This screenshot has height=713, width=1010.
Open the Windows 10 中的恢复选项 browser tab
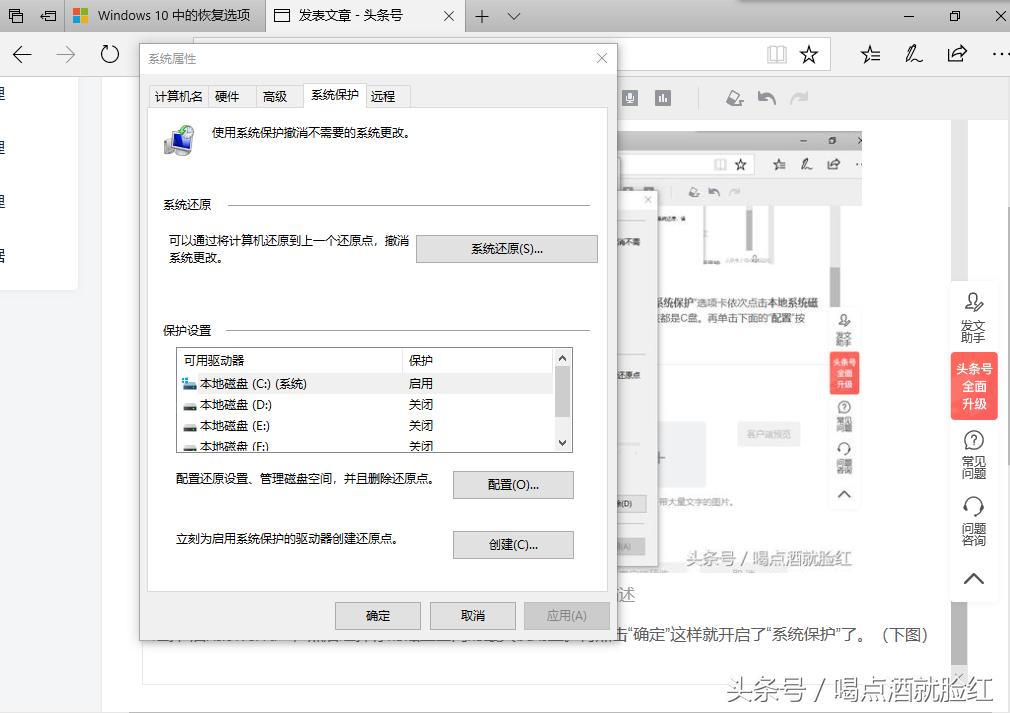pyautogui.click(x=175, y=16)
